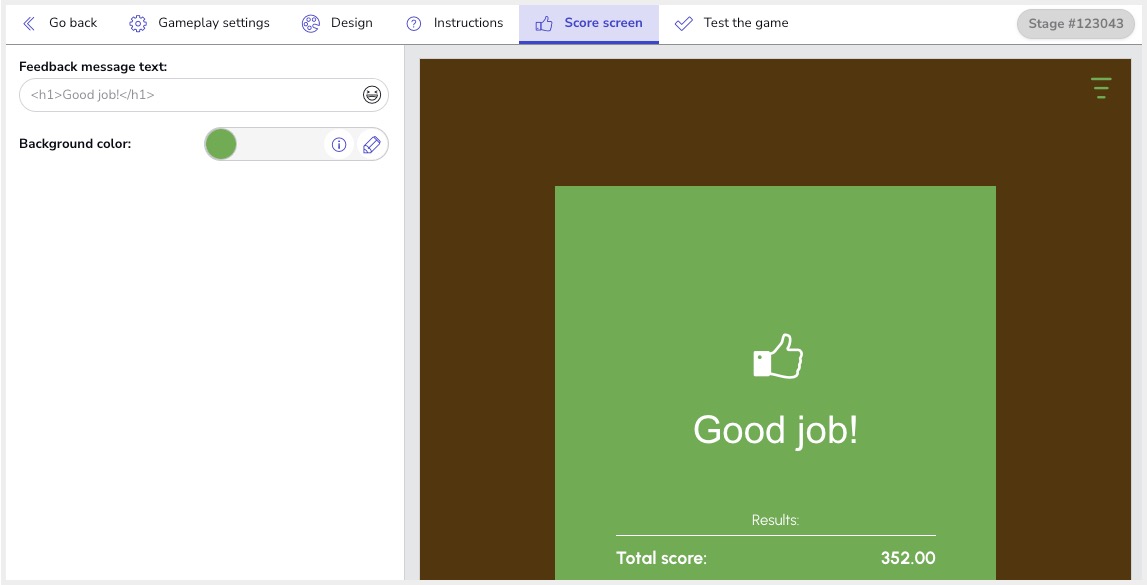This screenshot has height=585, width=1147.
Task: Open the green hamburger menu in preview
Action: click(x=1101, y=88)
